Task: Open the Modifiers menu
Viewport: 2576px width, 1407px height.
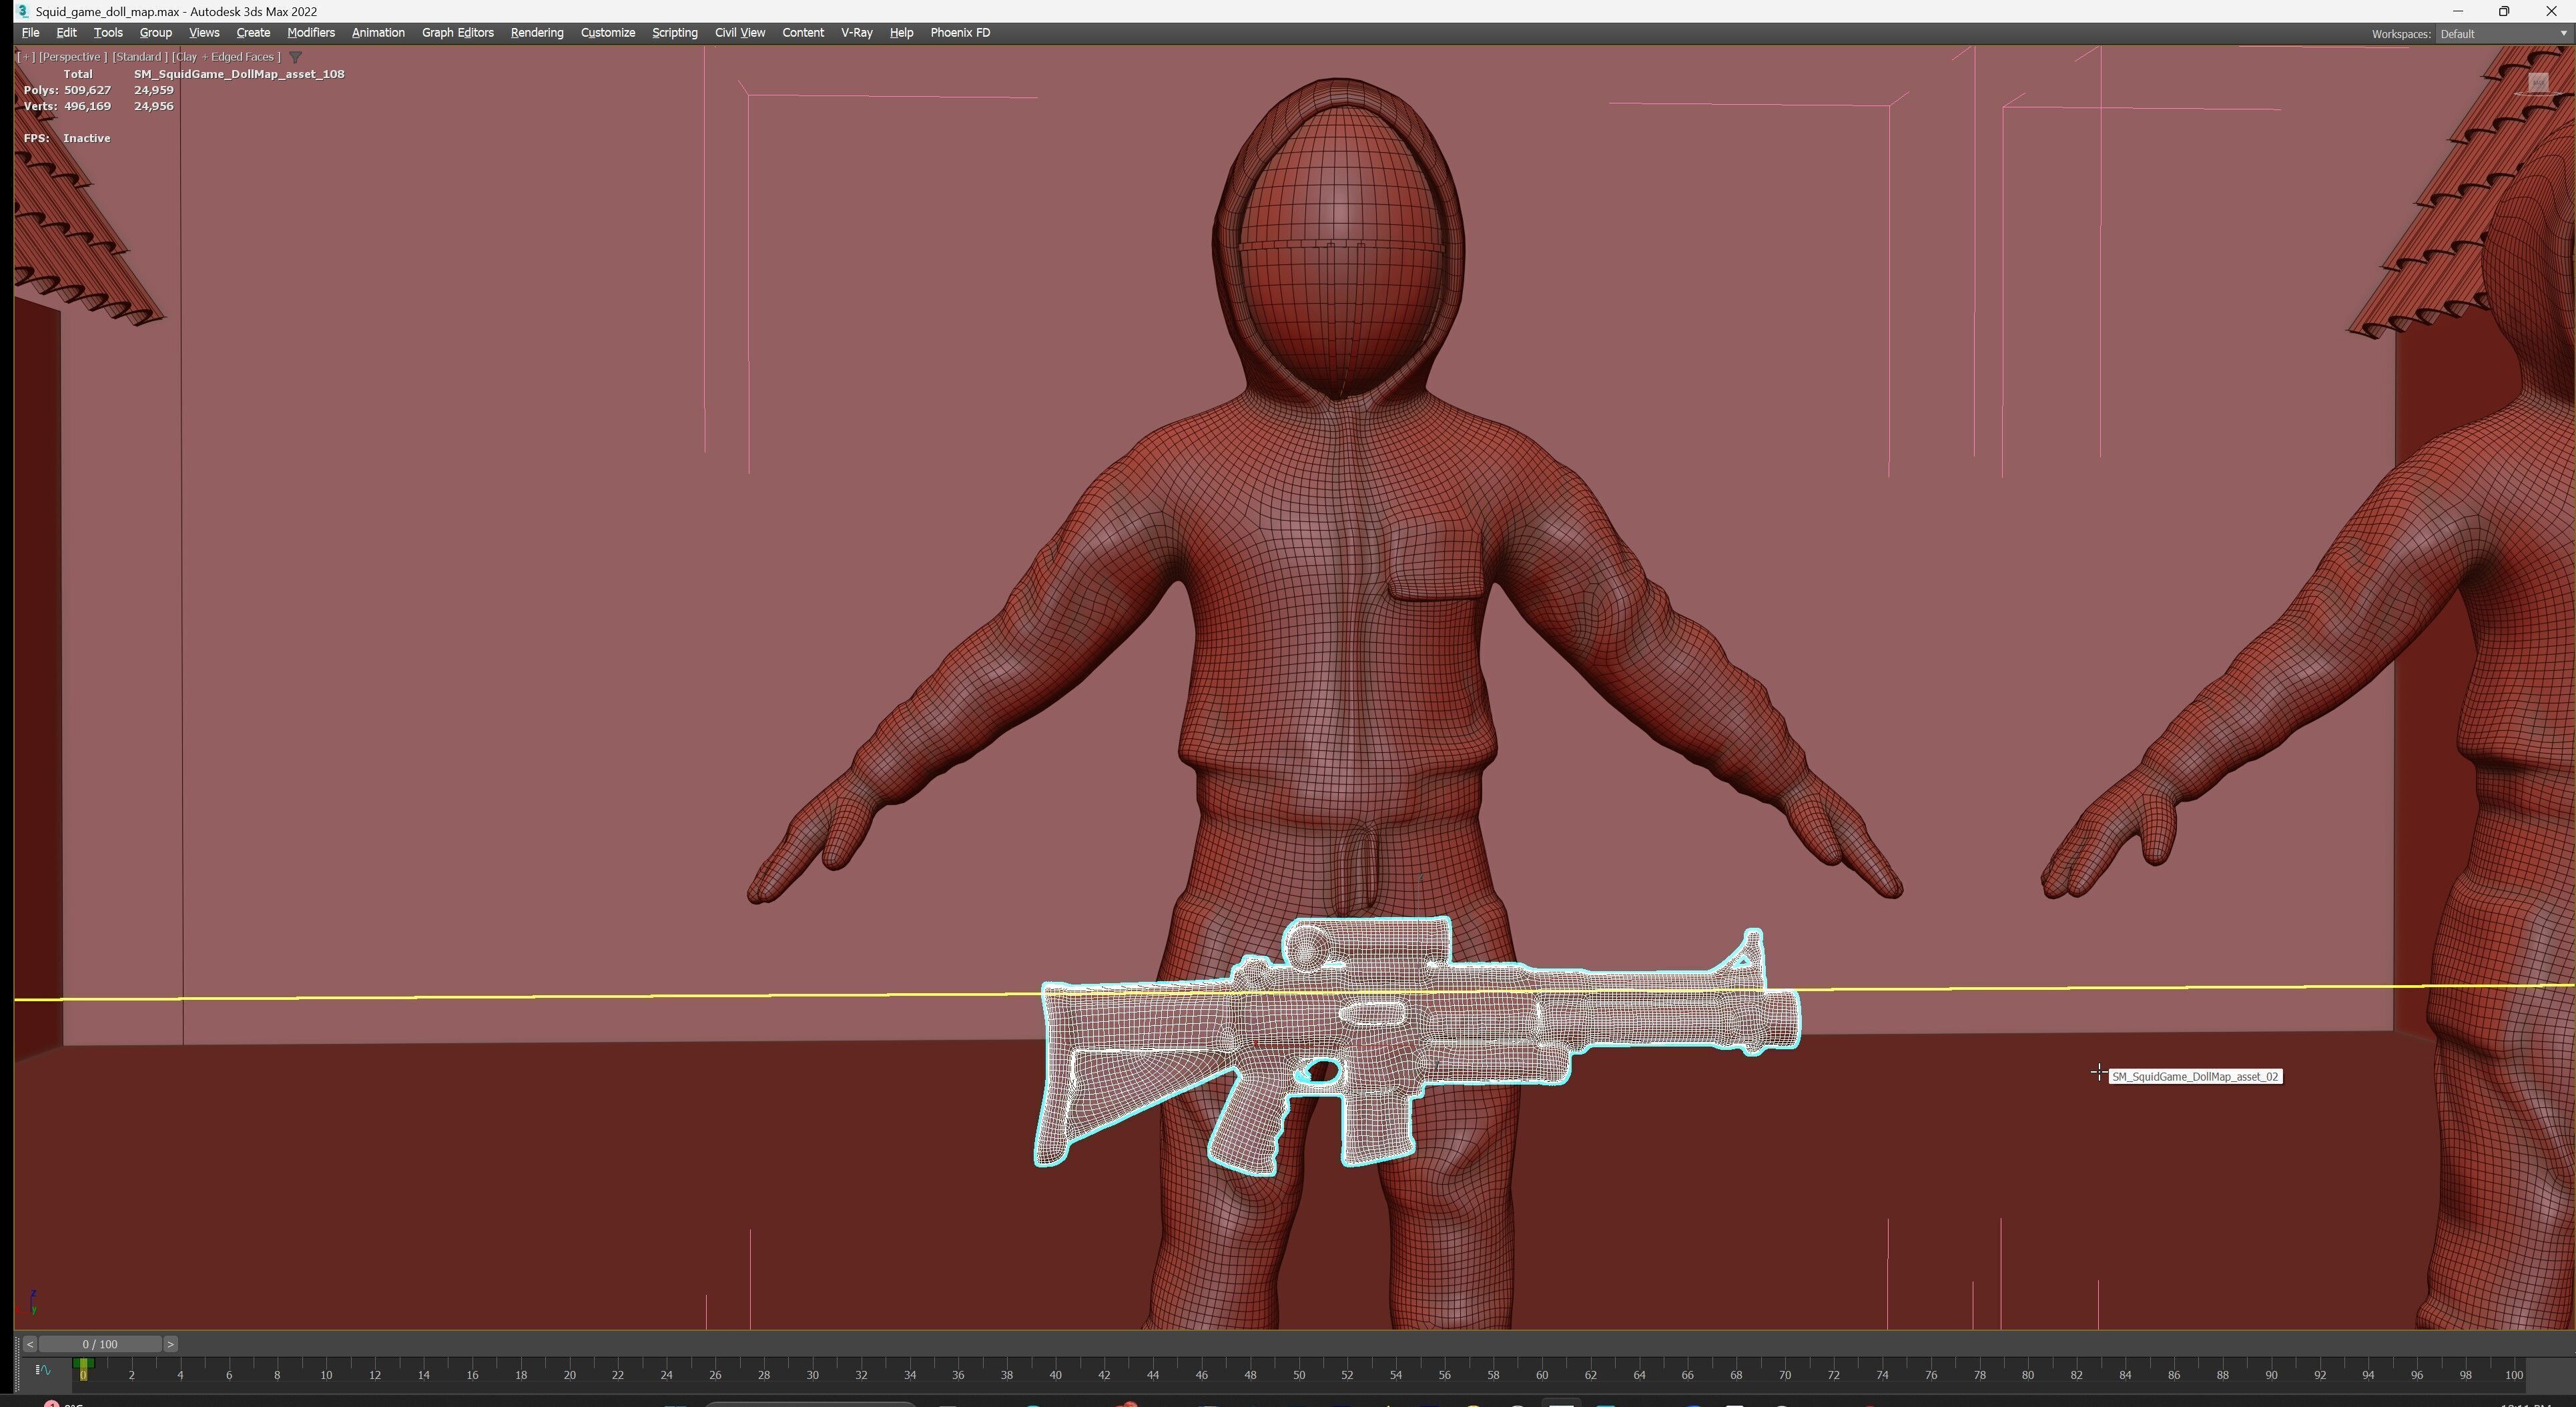Action: [x=311, y=33]
